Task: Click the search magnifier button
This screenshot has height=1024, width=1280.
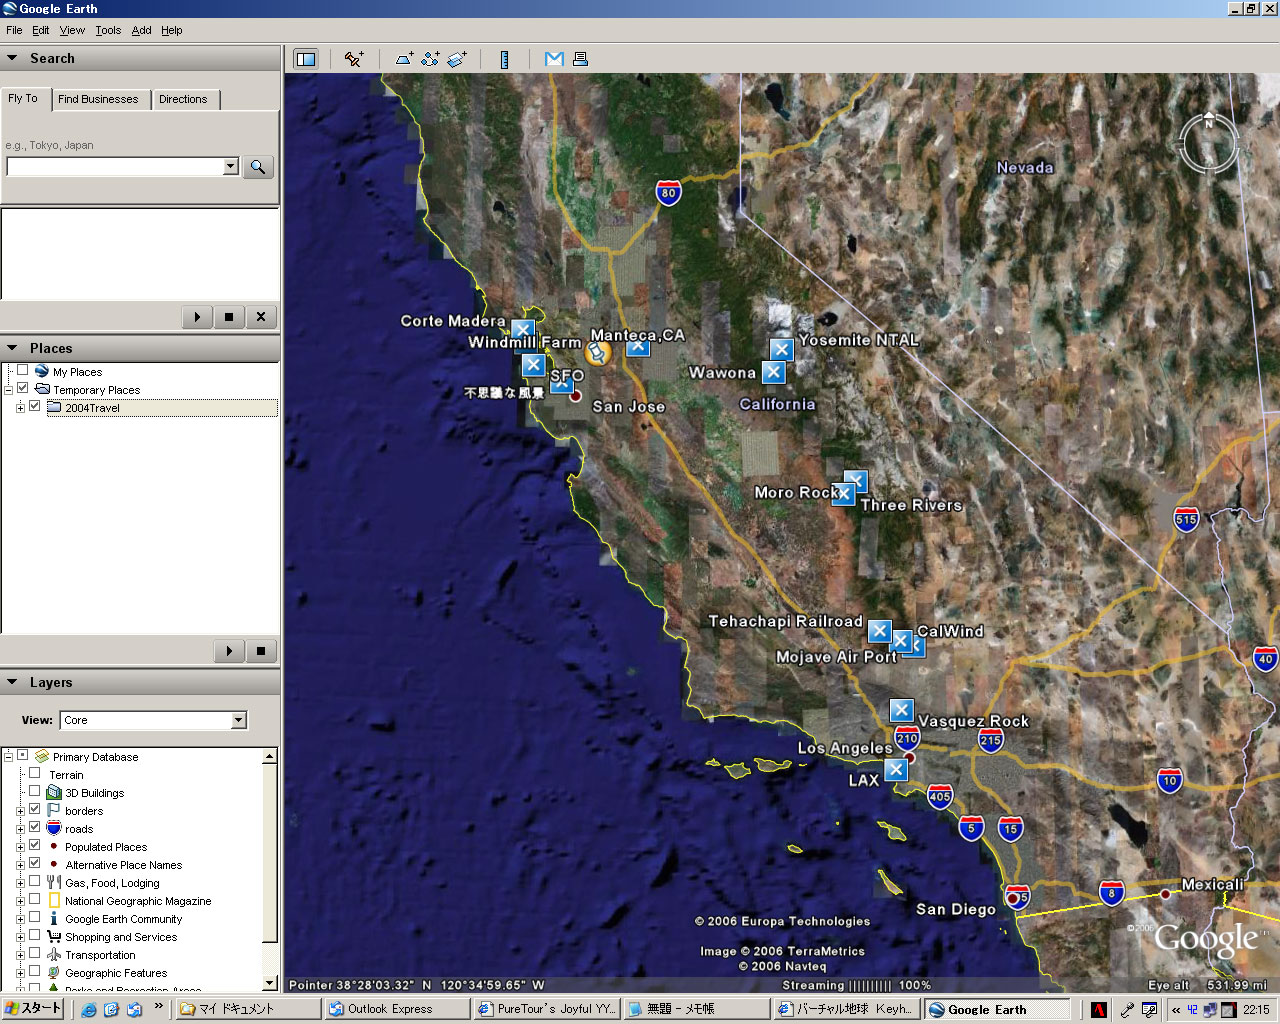Action: tap(258, 167)
